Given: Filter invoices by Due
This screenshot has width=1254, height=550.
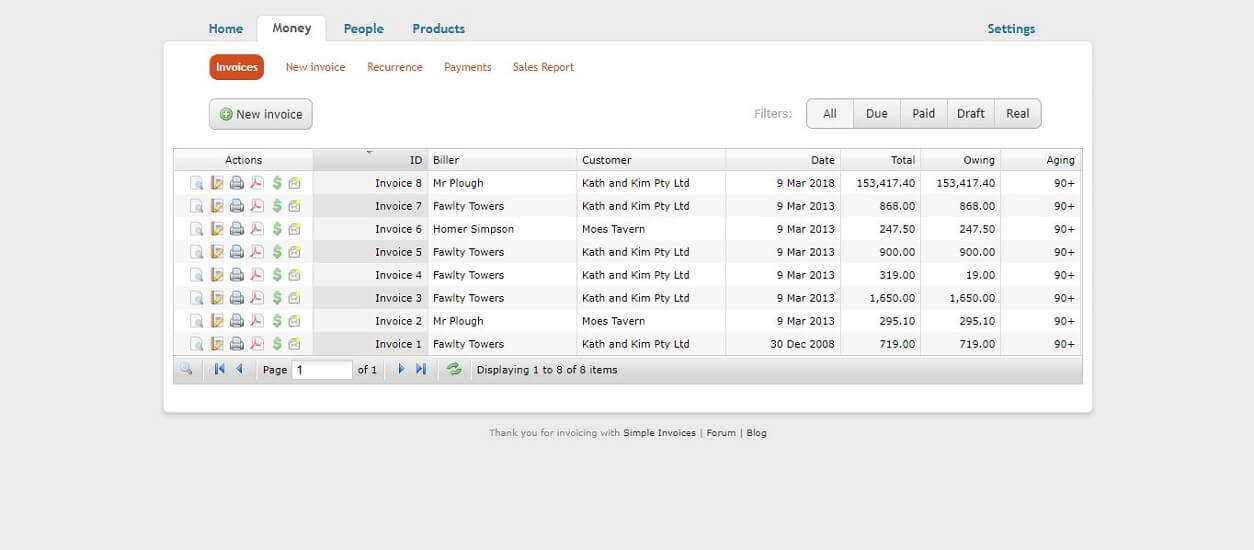Looking at the screenshot, I should pyautogui.click(x=876, y=114).
